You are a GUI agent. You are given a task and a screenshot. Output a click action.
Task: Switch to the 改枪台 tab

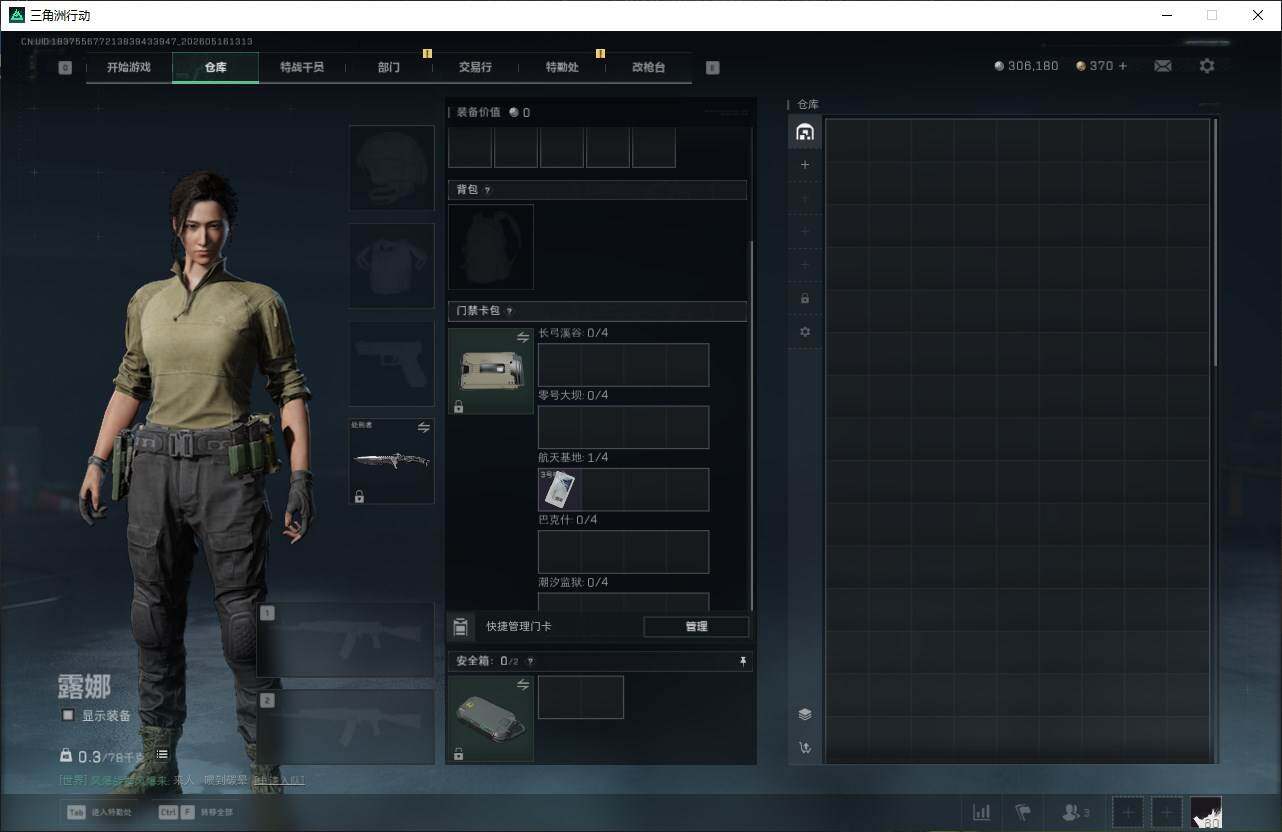click(648, 67)
